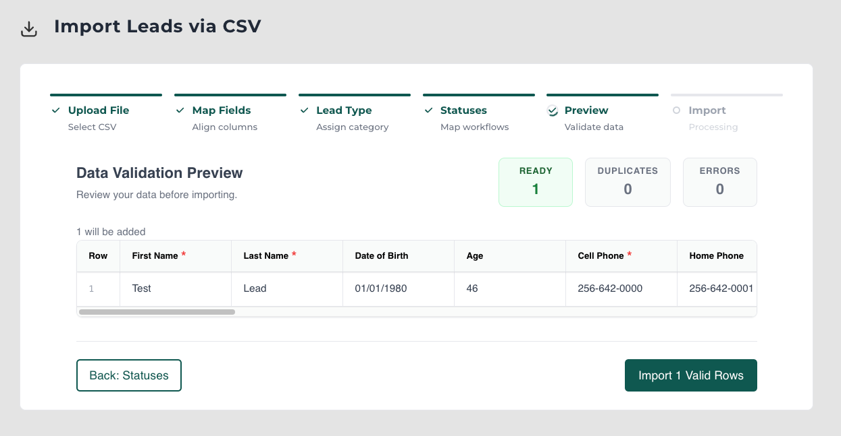Click the 'Validate data' step subtitle

tap(594, 127)
